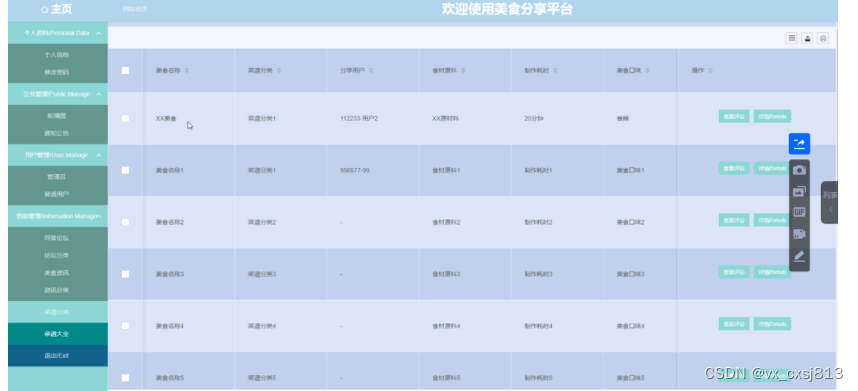Open 普通用户 in sidebar
The height and width of the screenshot is (391, 858).
click(x=57, y=195)
